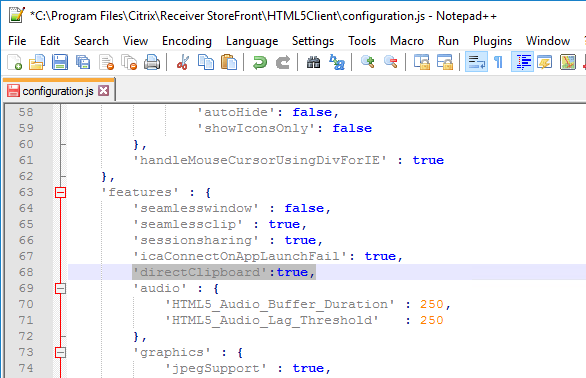Image resolution: width=586 pixels, height=378 pixels.
Task: Open Find using the binoculars icon
Action: (314, 62)
